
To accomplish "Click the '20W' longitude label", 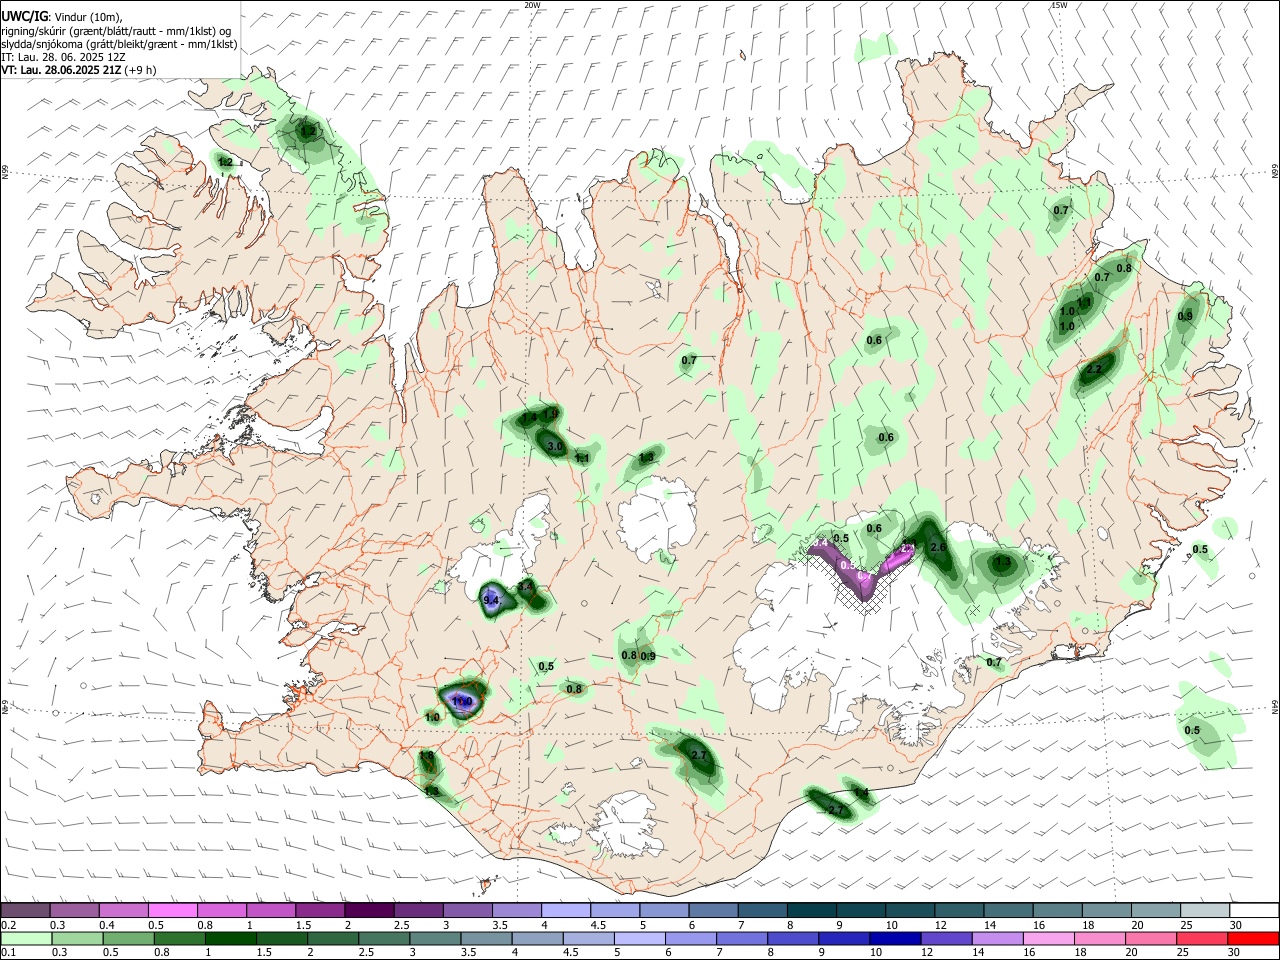I will 532,5.
